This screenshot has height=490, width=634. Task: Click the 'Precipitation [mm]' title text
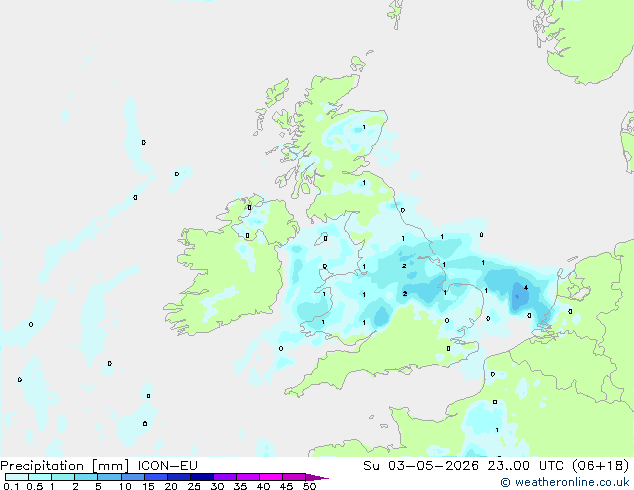point(64,466)
